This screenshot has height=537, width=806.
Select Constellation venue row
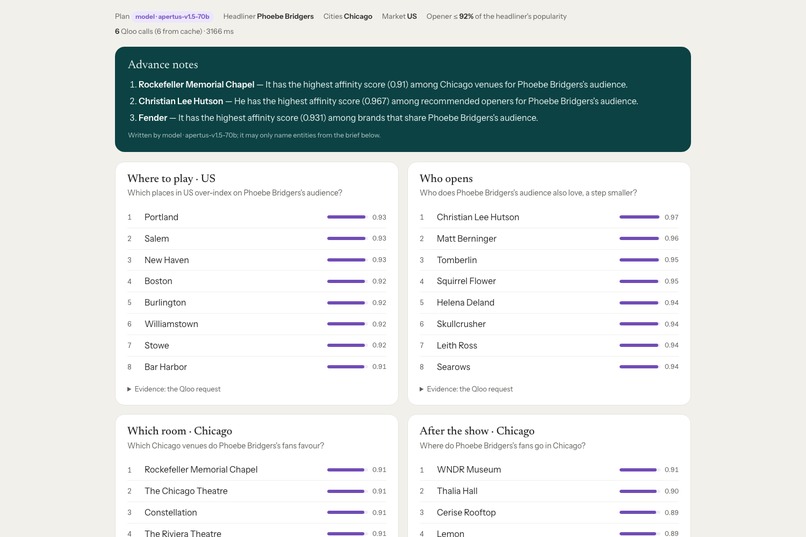point(257,513)
